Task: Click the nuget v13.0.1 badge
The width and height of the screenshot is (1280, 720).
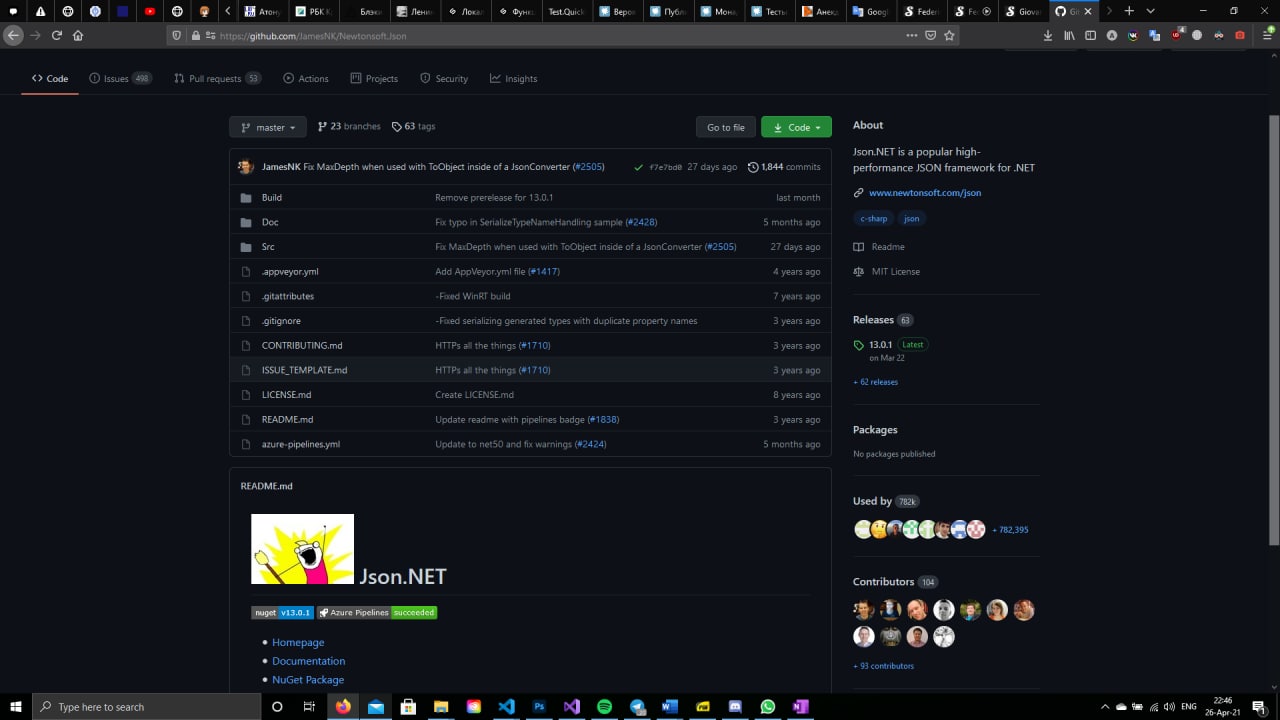Action: click(282, 612)
